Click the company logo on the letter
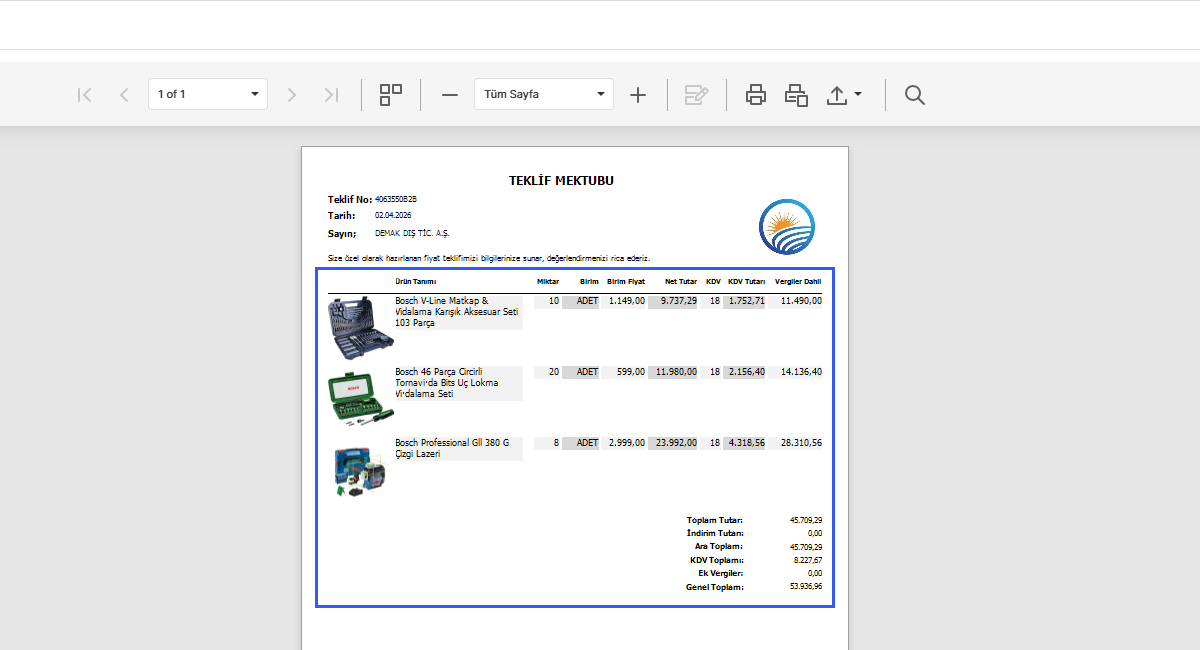This screenshot has height=650, width=1200. click(787, 226)
